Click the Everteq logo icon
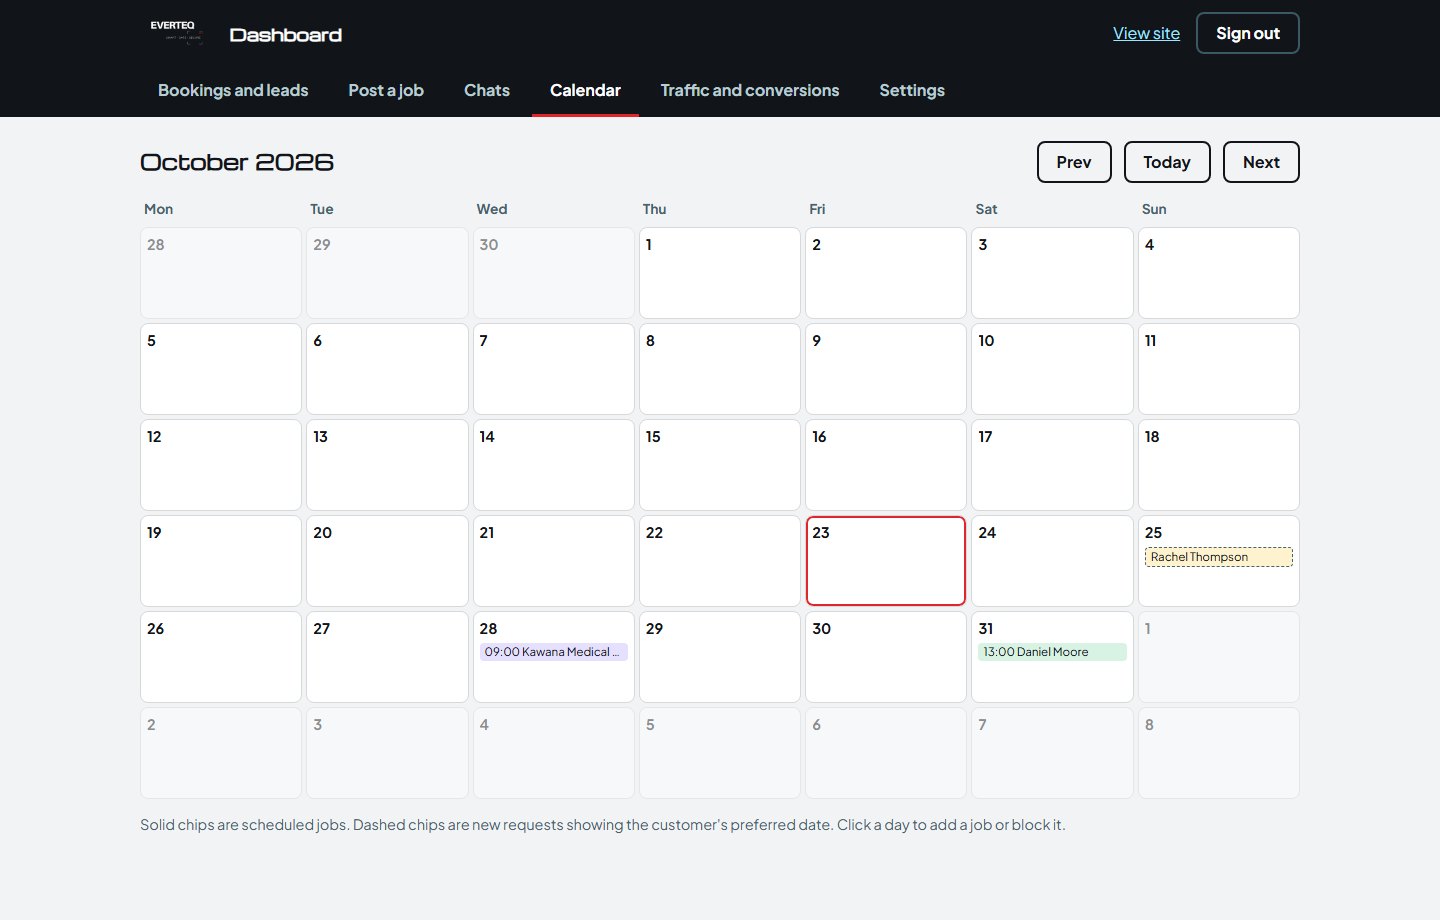This screenshot has height=920, width=1440. coord(177,33)
